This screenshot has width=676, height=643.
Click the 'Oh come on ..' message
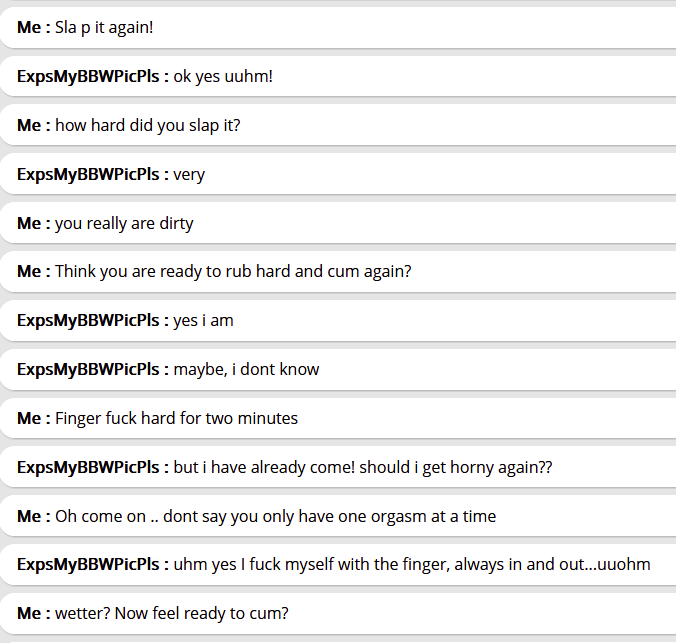pyautogui.click(x=275, y=516)
